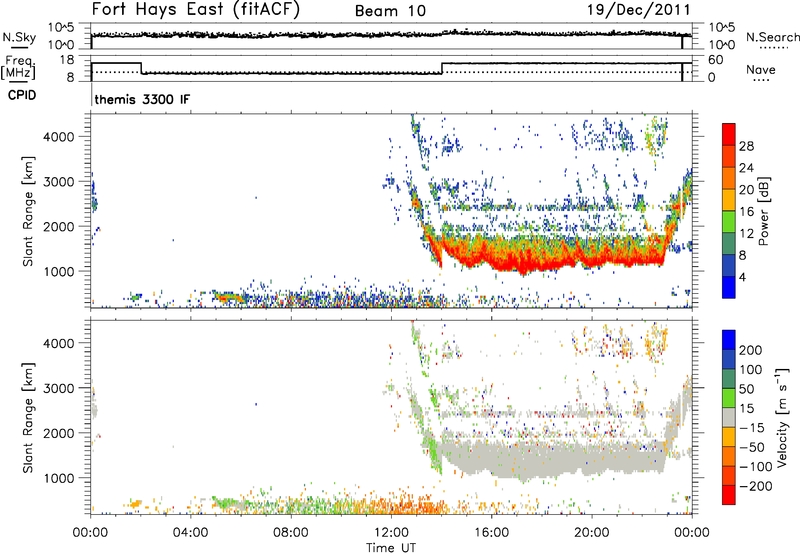The height and width of the screenshot is (554, 800).
Task: Click the 'Nave' legend label
Action: point(760,69)
